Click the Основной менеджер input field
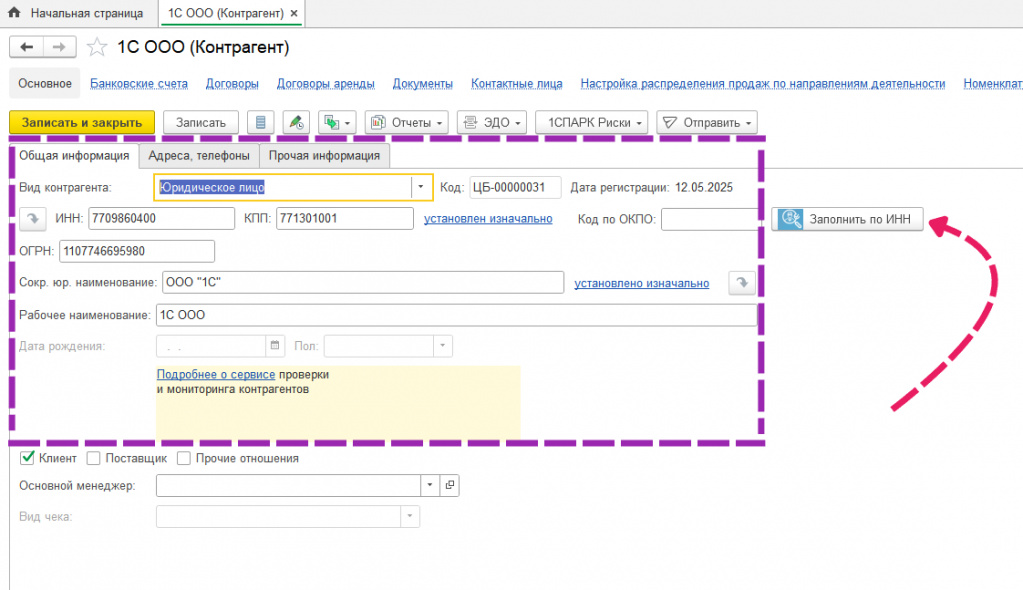The image size is (1023, 590). click(x=288, y=485)
